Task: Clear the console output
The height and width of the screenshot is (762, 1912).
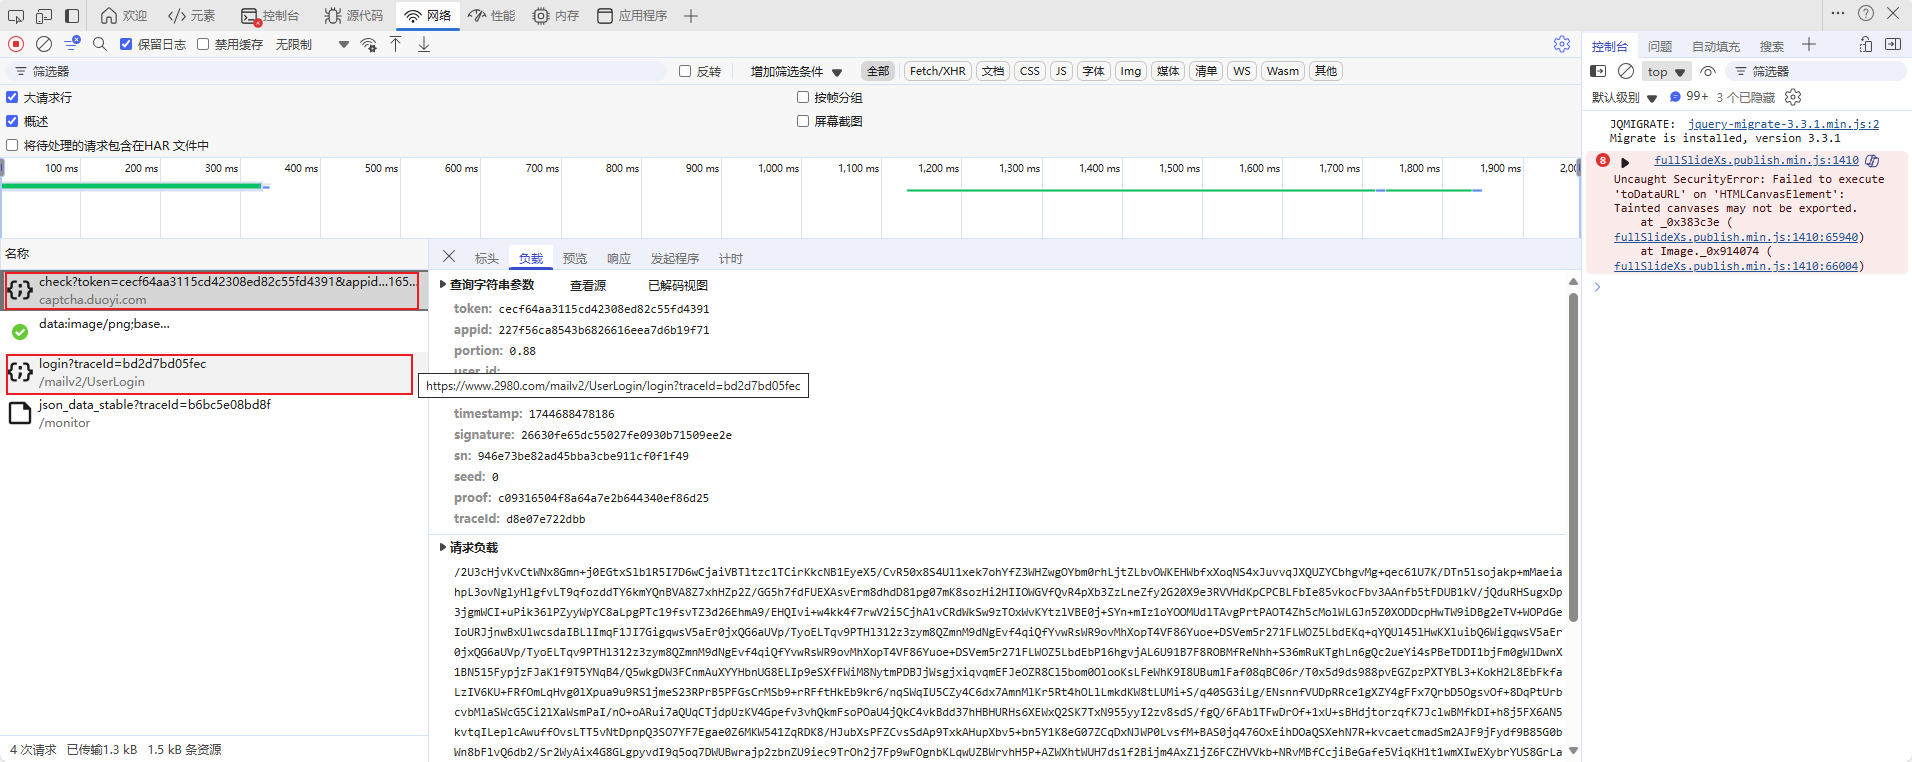Action: tap(1626, 71)
